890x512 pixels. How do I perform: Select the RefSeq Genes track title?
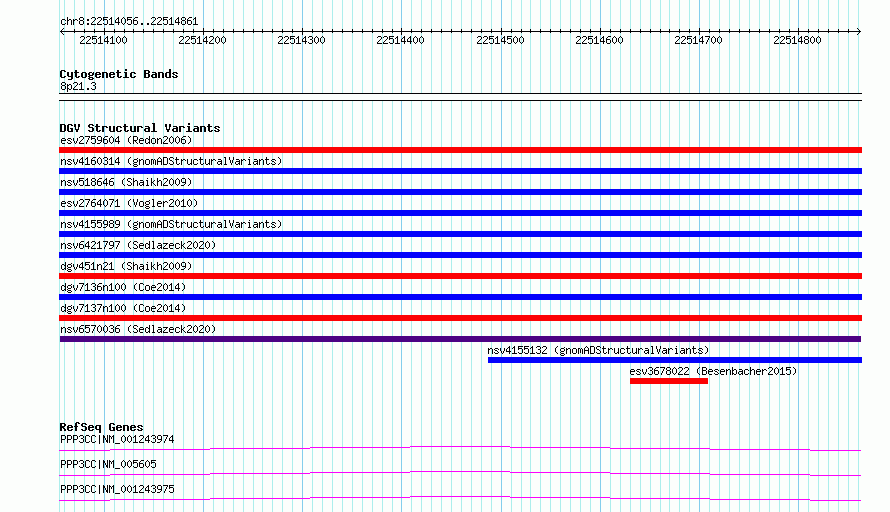click(101, 427)
